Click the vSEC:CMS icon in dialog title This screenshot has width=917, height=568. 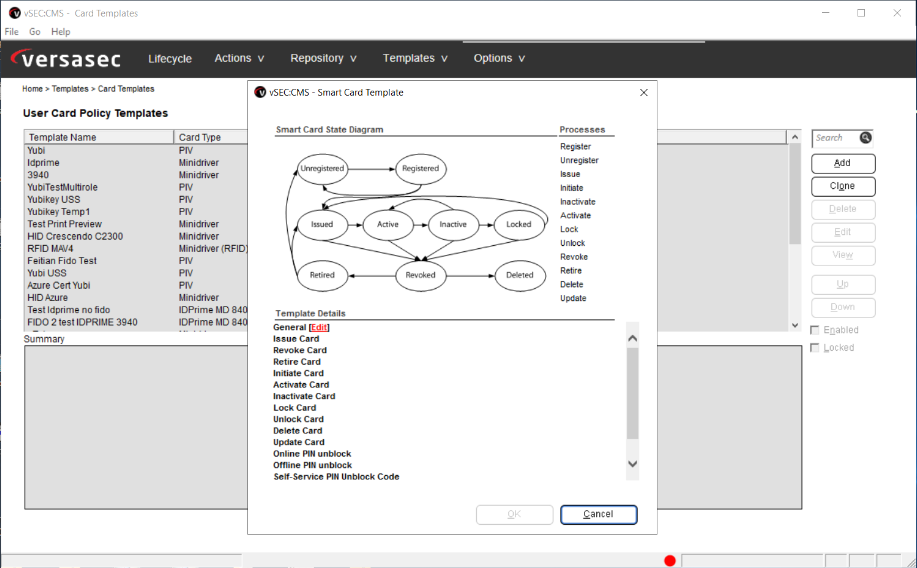[x=260, y=92]
